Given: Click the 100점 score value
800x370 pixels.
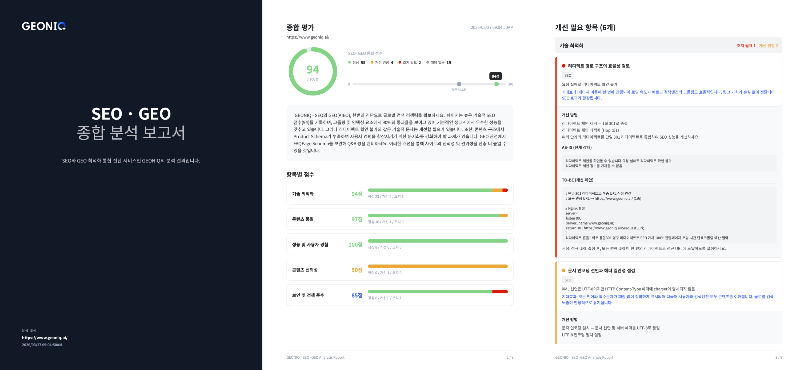Looking at the screenshot, I should (x=355, y=244).
